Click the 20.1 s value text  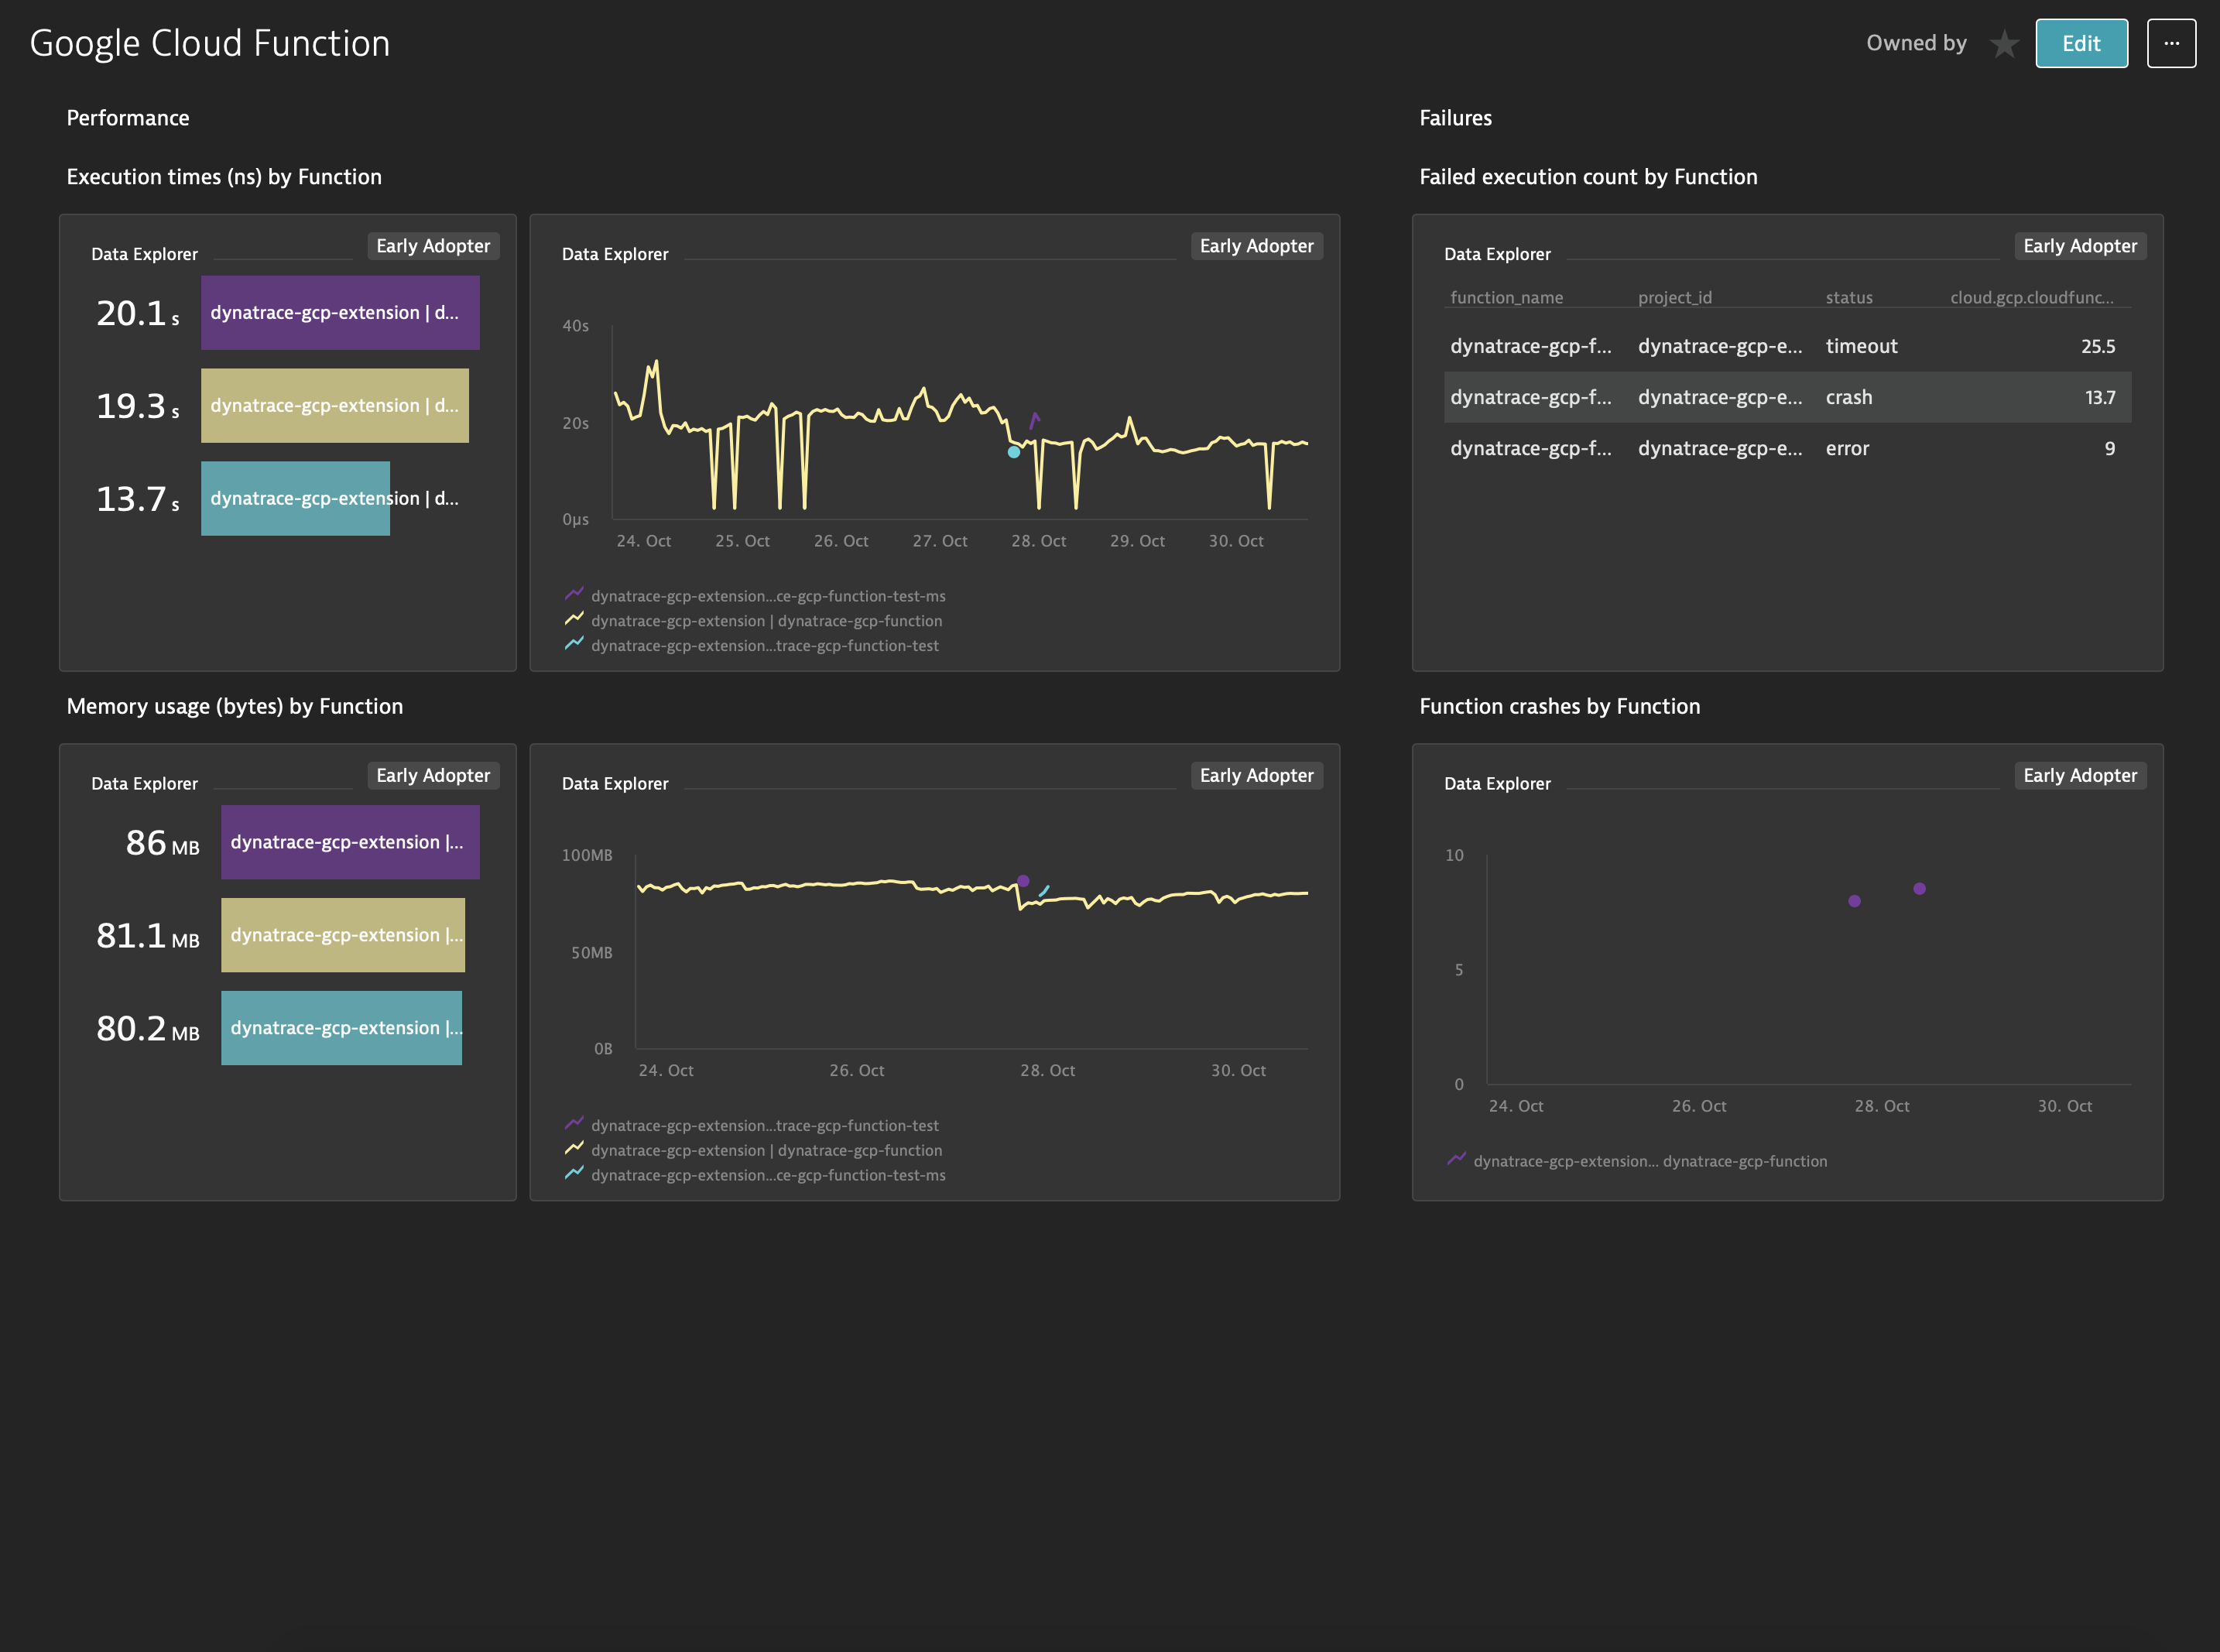(x=138, y=313)
